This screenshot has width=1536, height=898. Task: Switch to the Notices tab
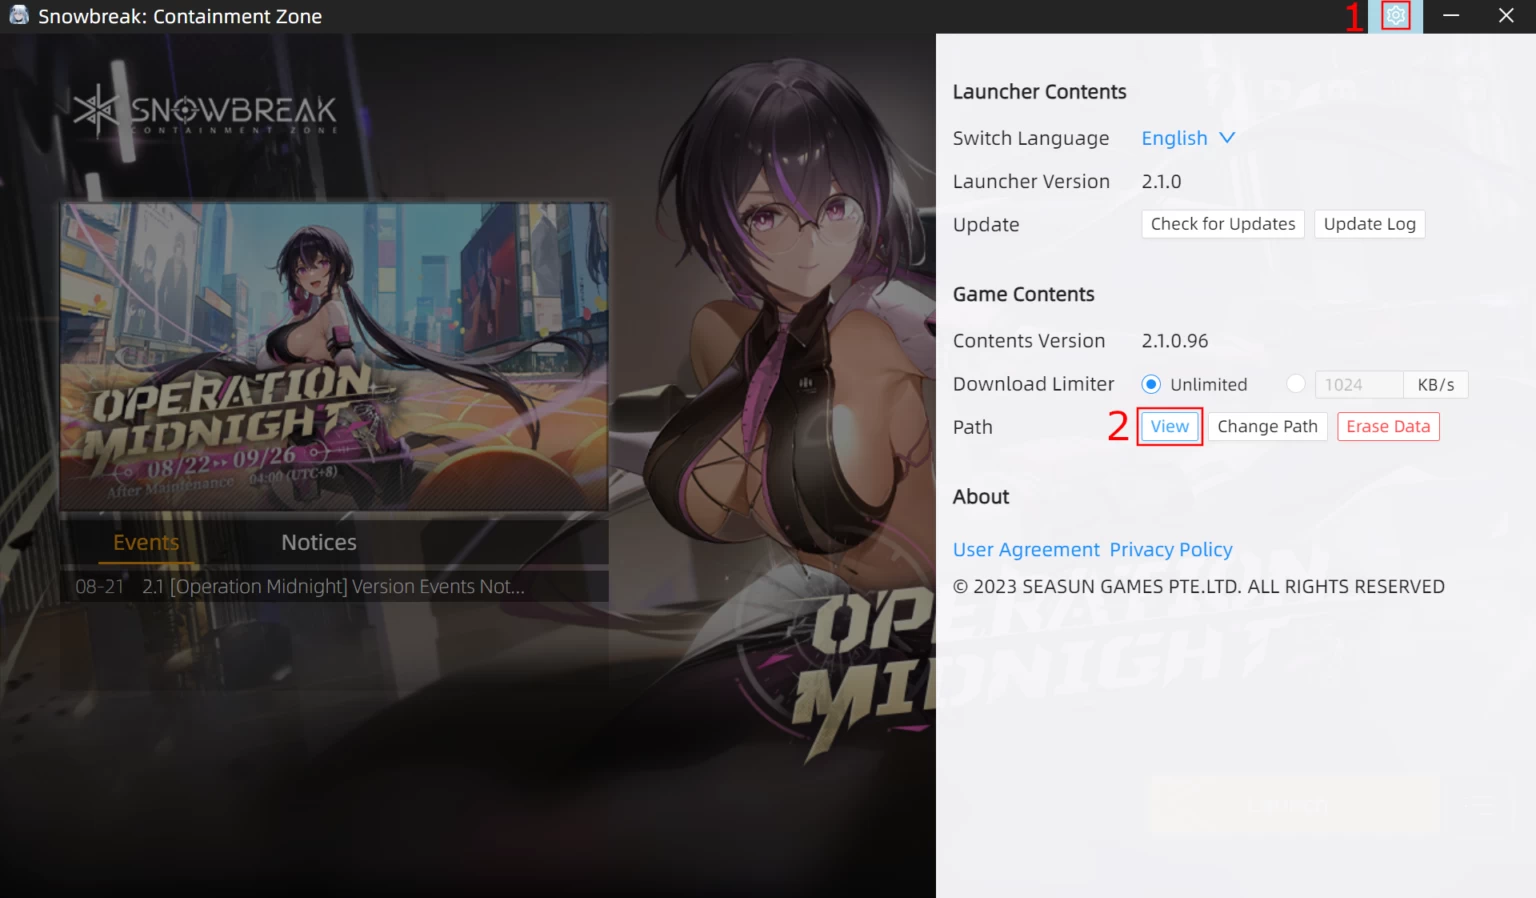(x=318, y=542)
